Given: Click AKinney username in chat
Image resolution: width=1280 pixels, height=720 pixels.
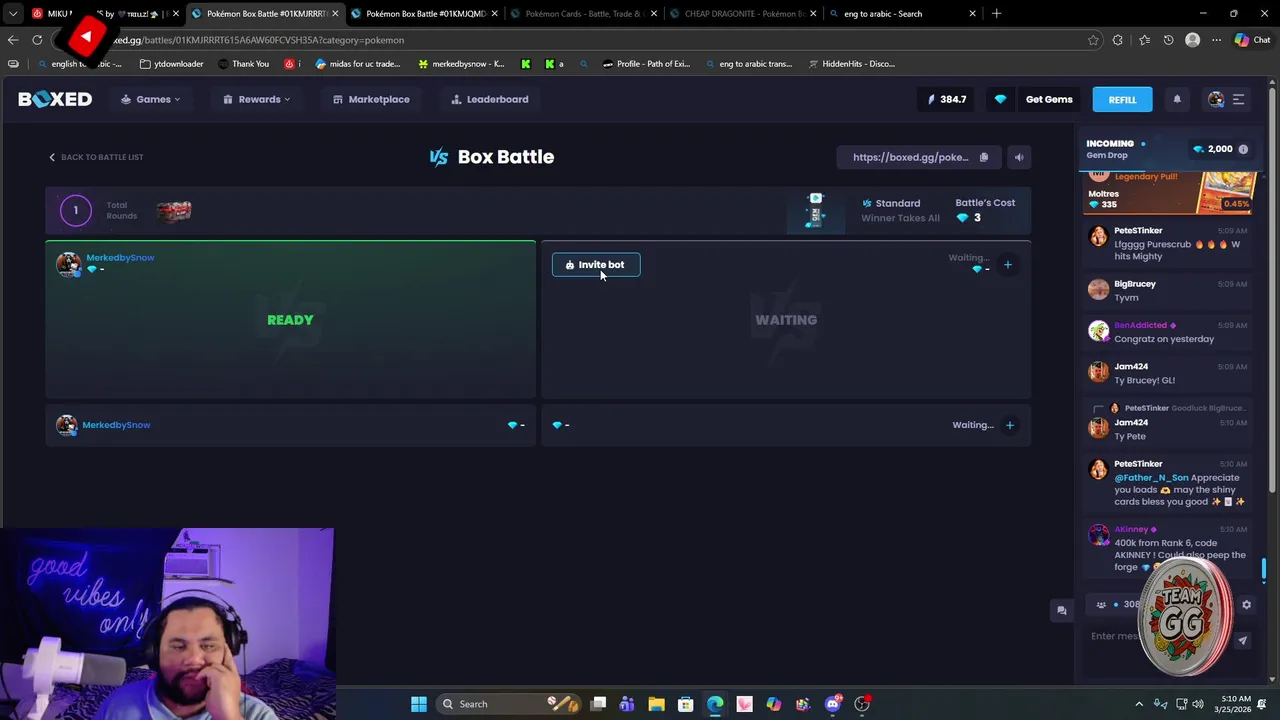Looking at the screenshot, I should [x=1131, y=529].
